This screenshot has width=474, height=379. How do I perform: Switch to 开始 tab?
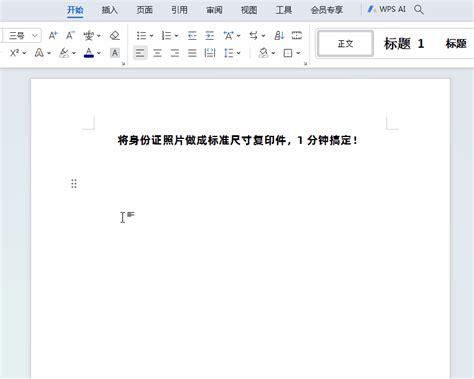tap(75, 10)
